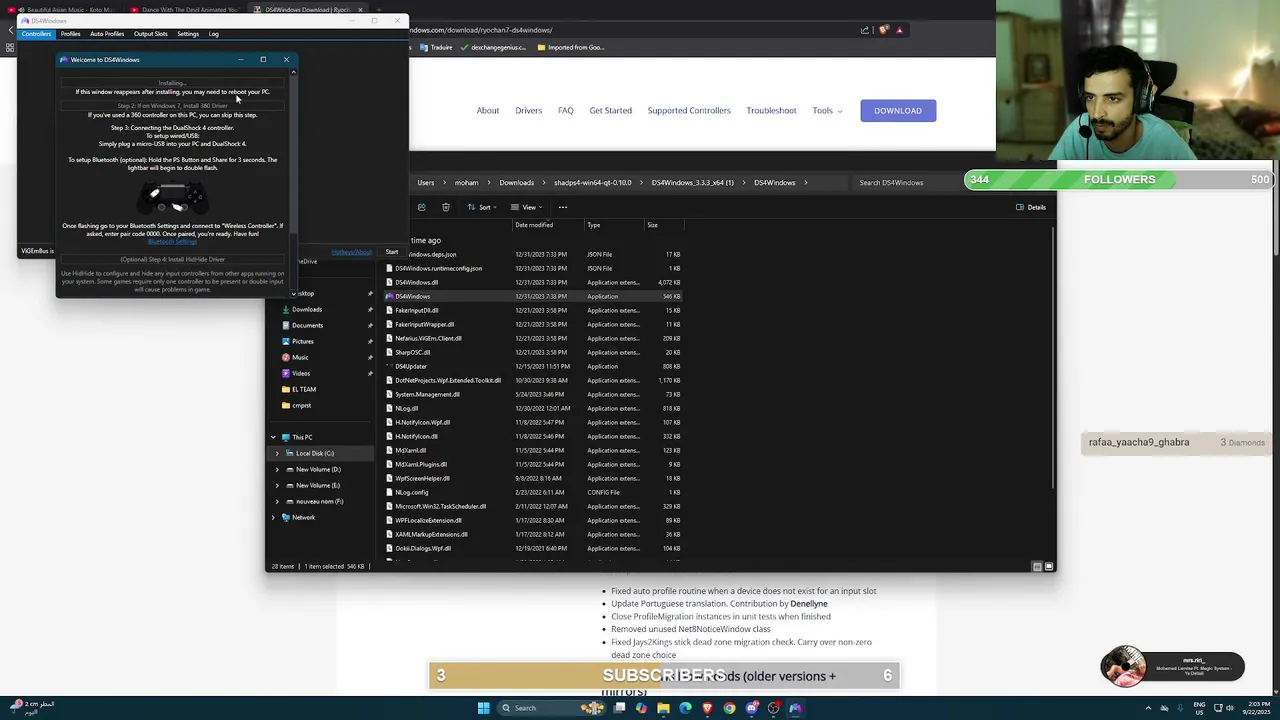Click the Drivers website nav link
The image size is (1280, 720).
(x=528, y=110)
